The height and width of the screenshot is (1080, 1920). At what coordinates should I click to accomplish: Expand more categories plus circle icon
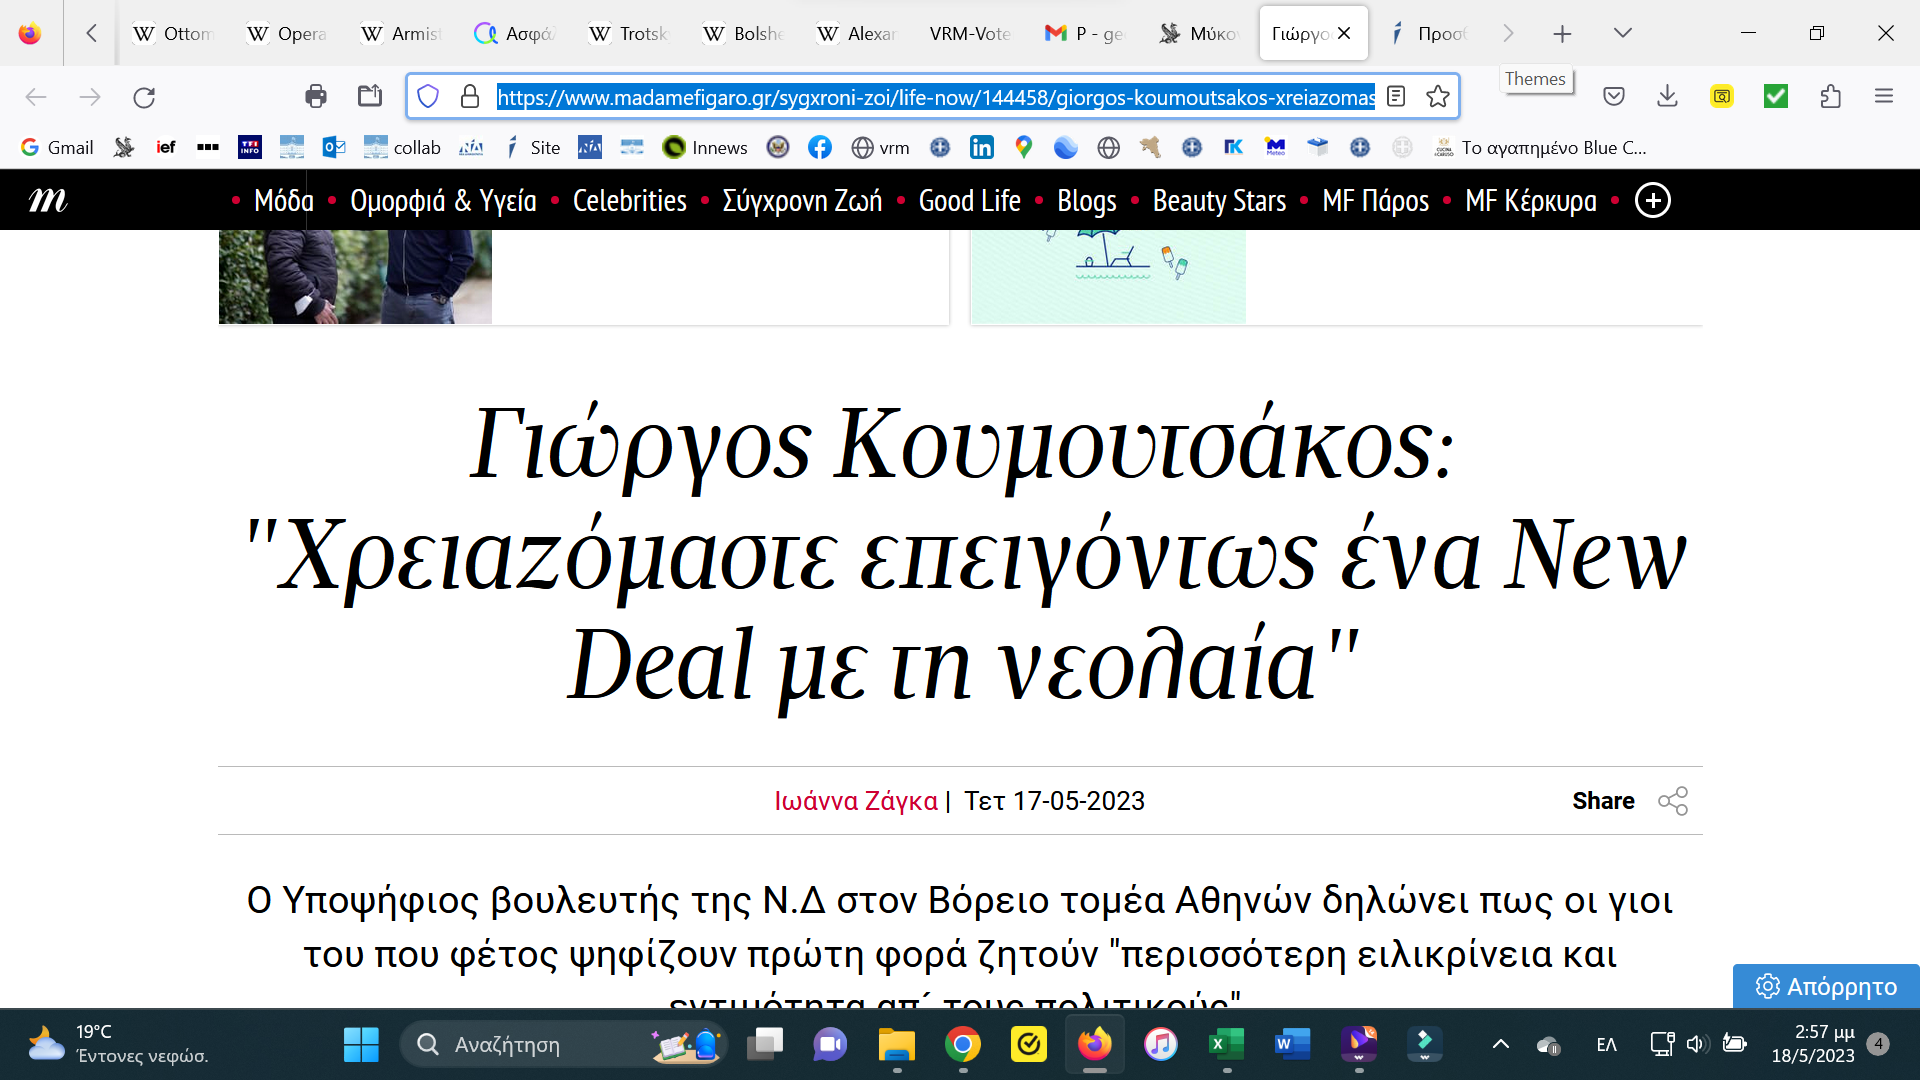pyautogui.click(x=1652, y=201)
